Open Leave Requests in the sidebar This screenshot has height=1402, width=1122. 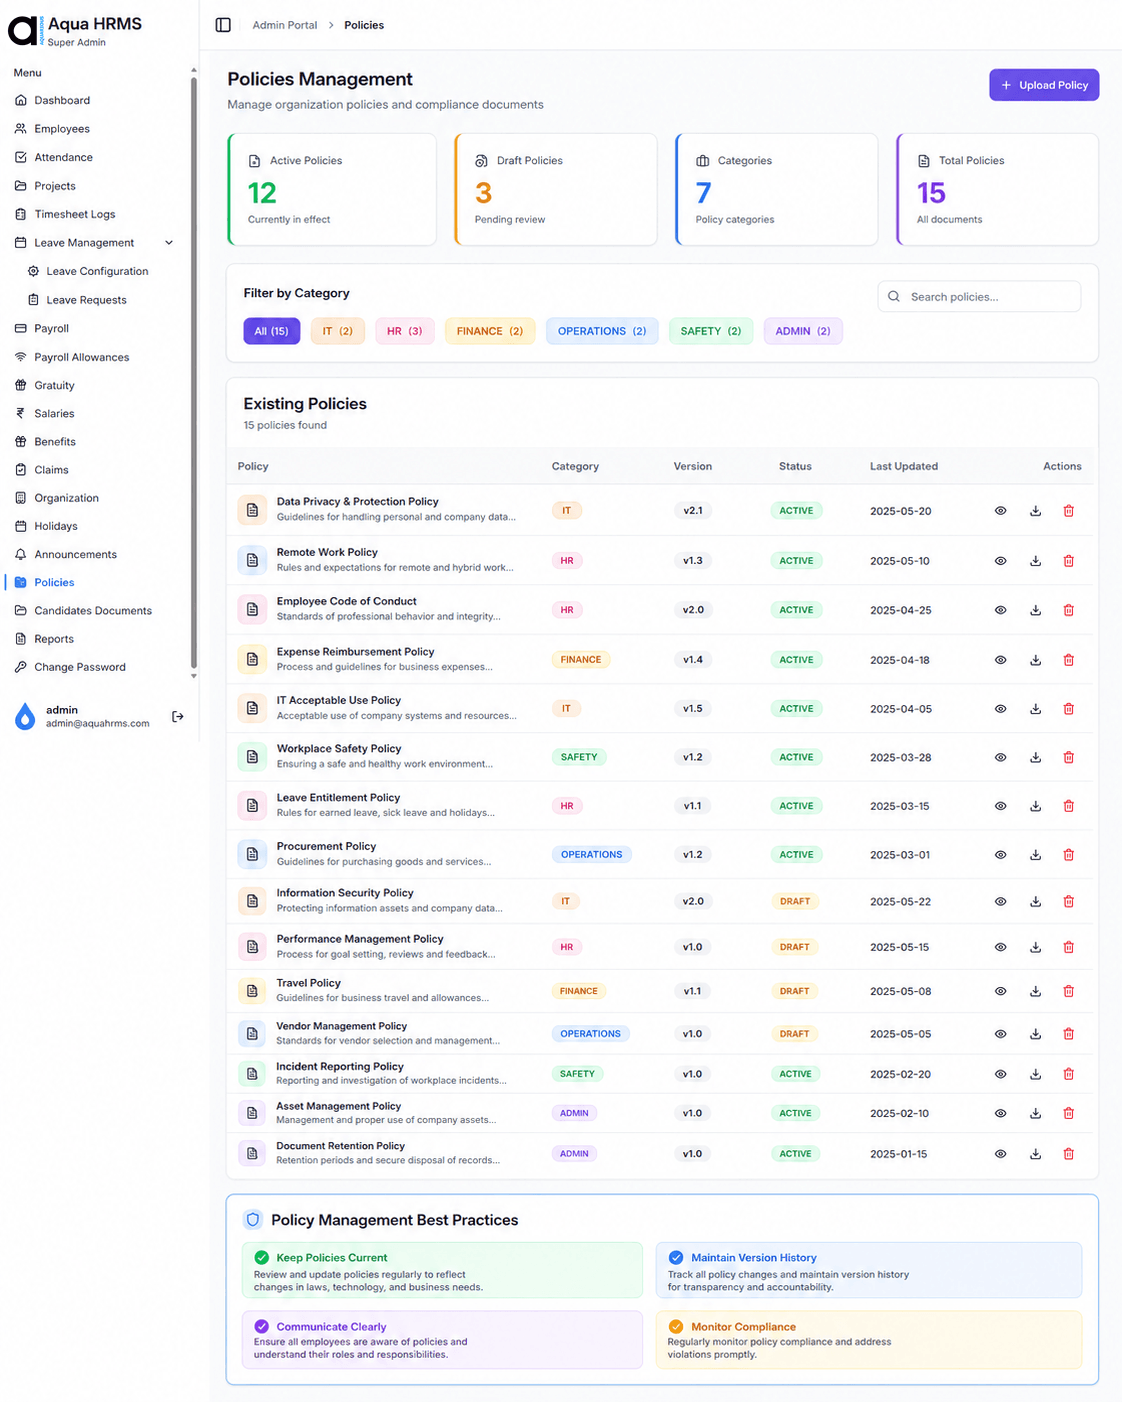pos(86,300)
